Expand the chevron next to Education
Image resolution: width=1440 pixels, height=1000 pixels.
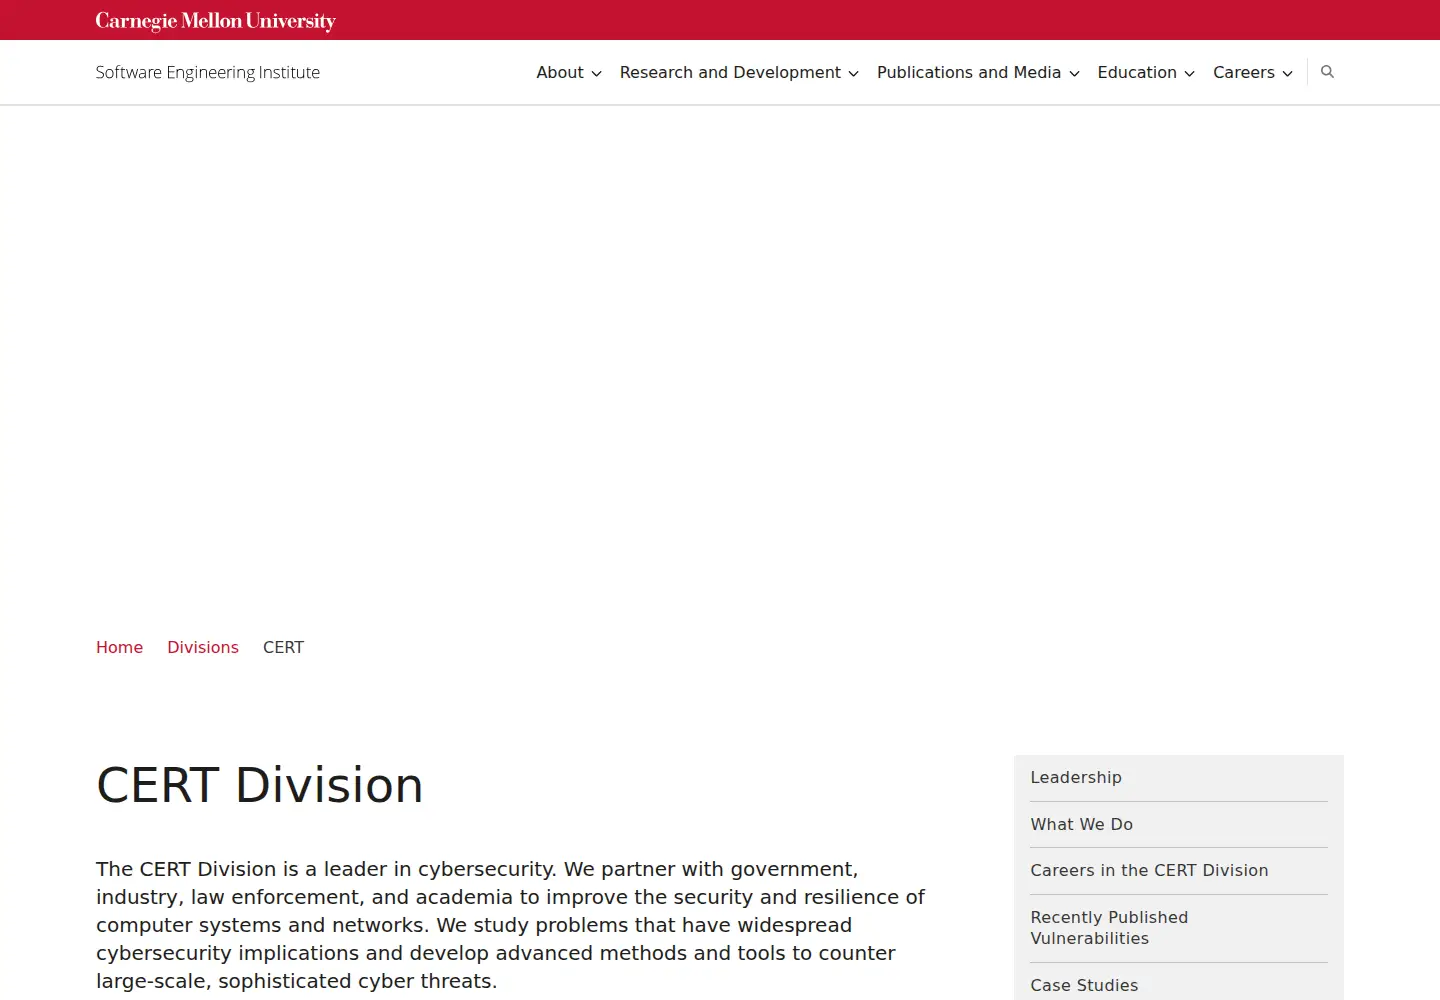point(1189,74)
